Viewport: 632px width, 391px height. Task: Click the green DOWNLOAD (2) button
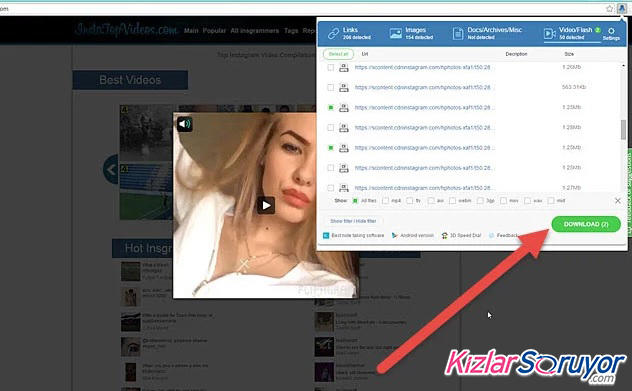(x=586, y=224)
